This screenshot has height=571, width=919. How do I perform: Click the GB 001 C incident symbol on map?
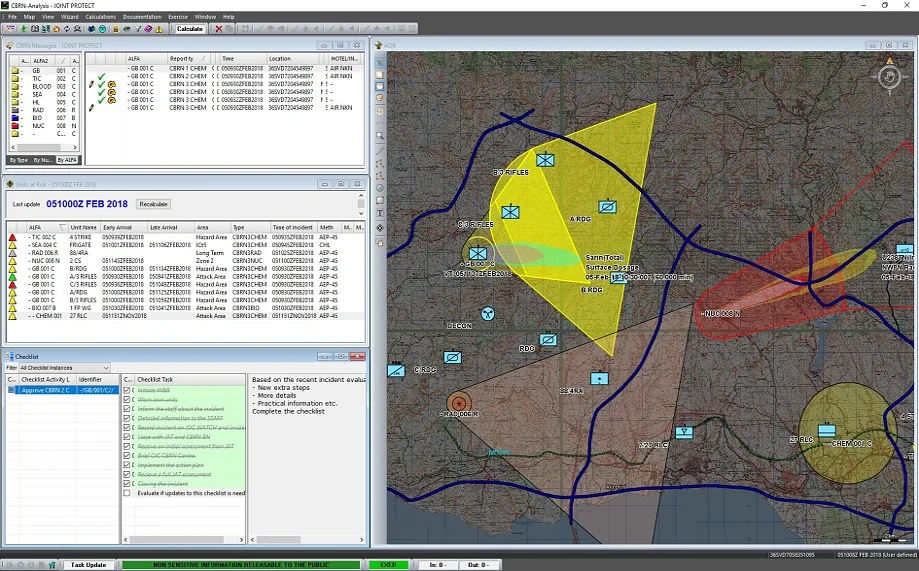coord(478,253)
